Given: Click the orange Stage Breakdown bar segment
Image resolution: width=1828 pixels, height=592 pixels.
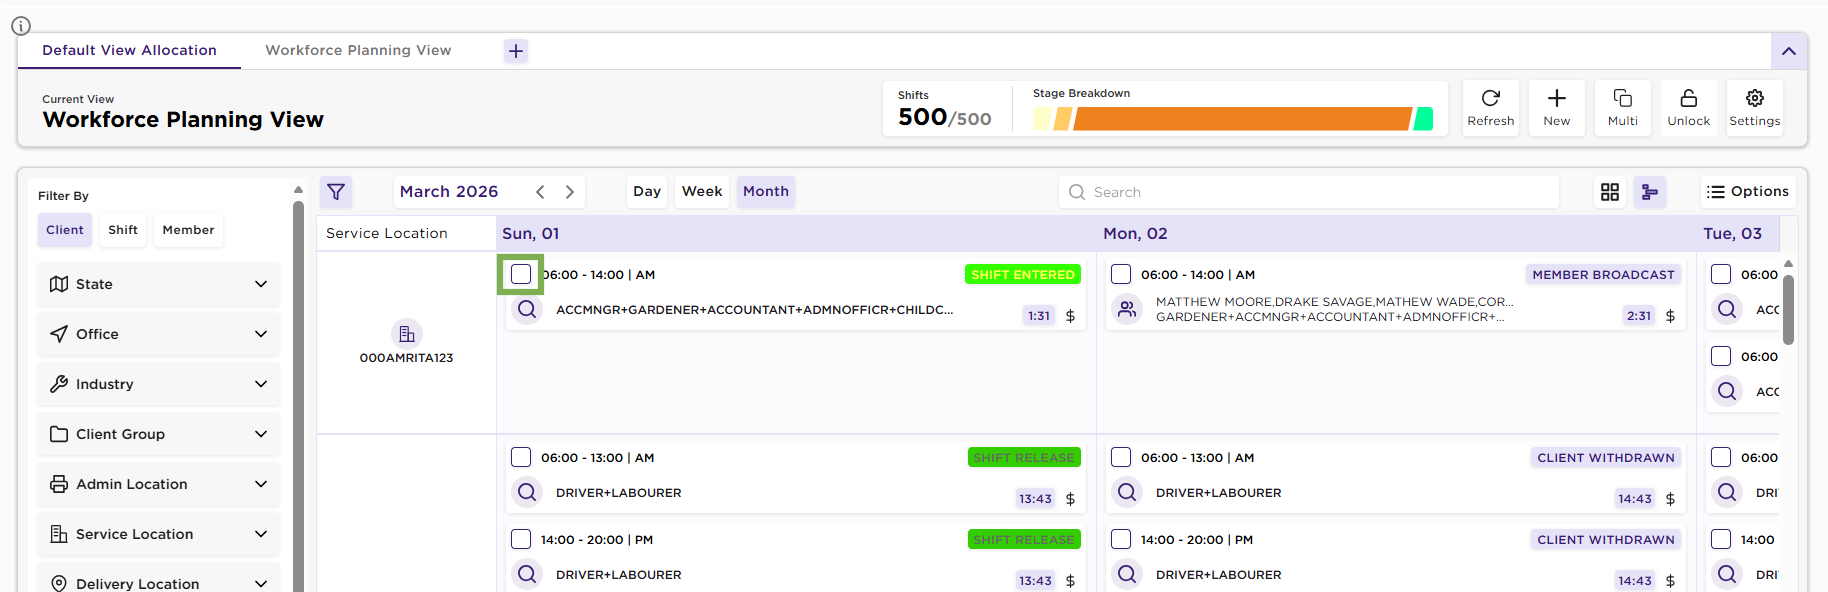Looking at the screenshot, I should 1240,119.
